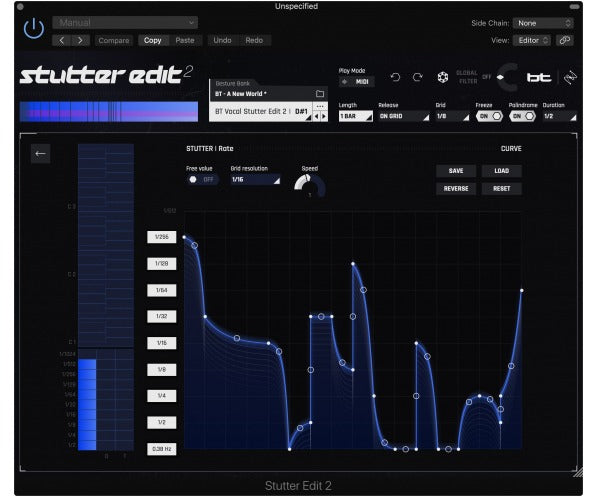This screenshot has width=597, height=497.
Task: Go to the next preset with right arrow
Action: (x=80, y=40)
